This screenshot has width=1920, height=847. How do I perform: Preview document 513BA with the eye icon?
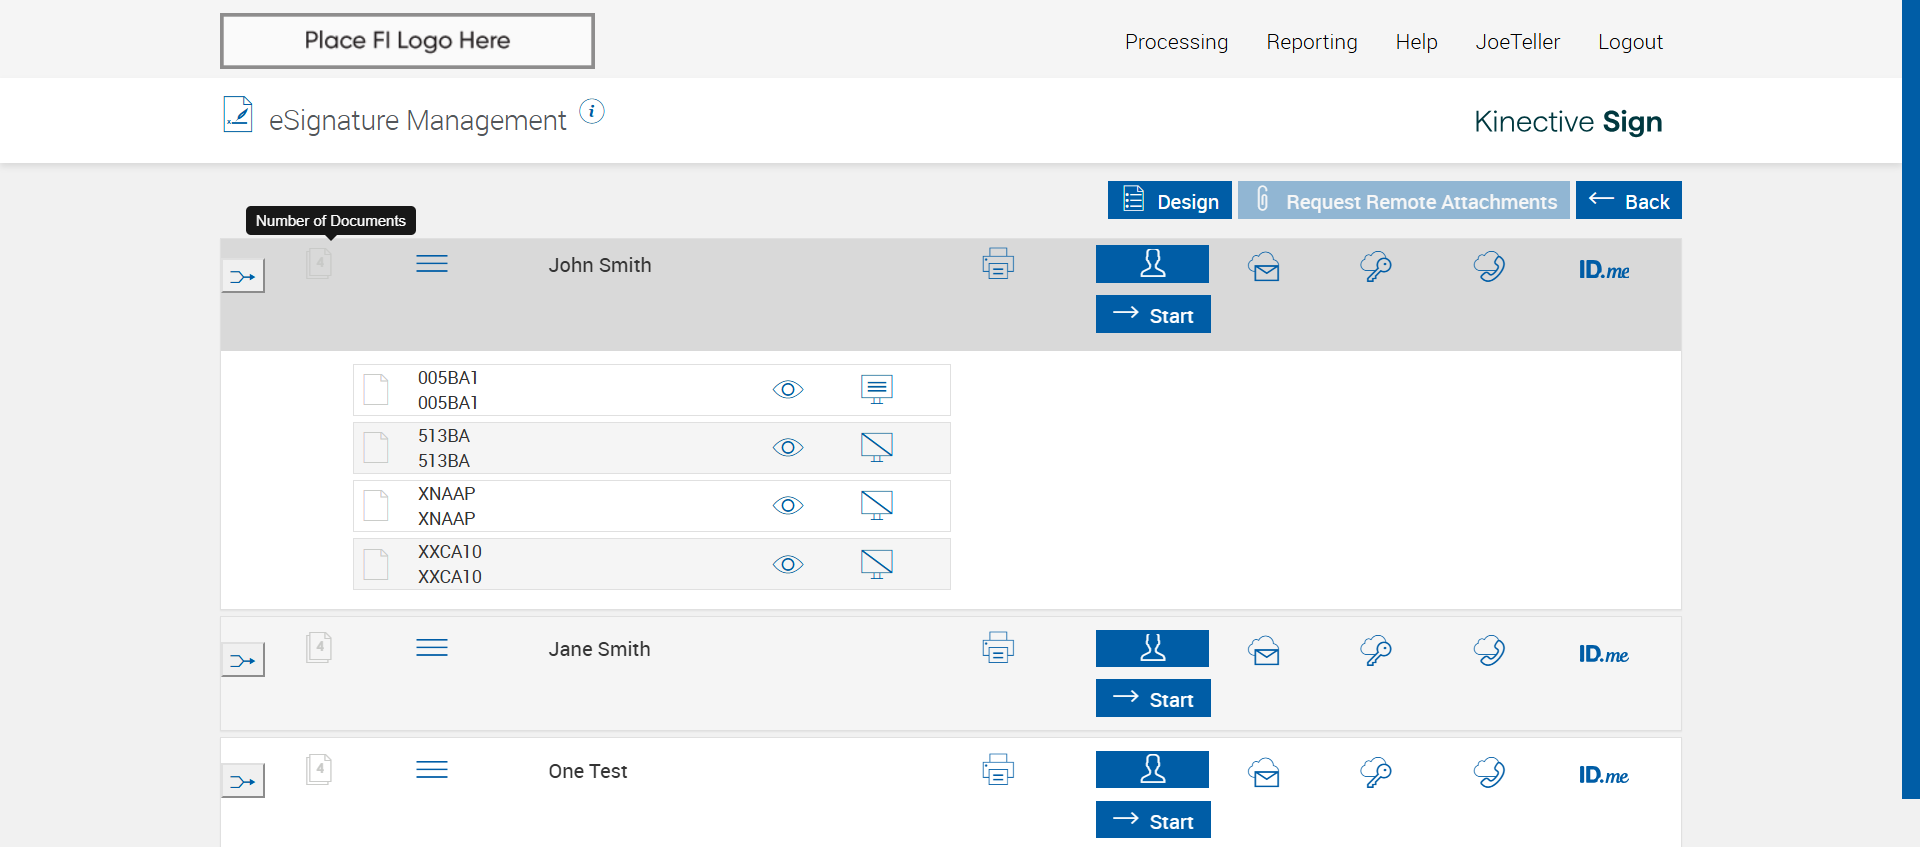click(x=788, y=448)
